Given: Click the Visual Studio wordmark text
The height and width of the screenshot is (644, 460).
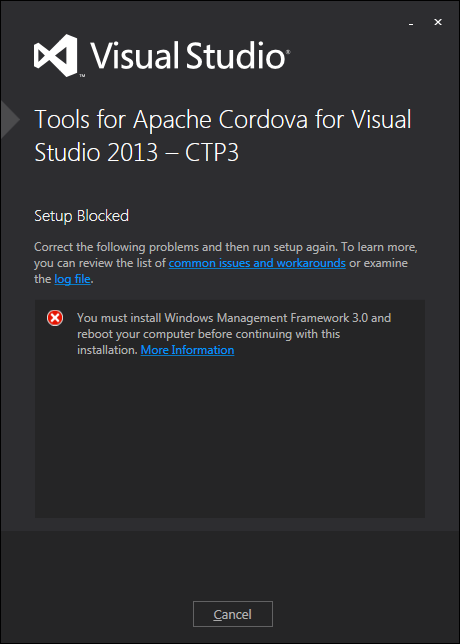Looking at the screenshot, I should (188, 55).
